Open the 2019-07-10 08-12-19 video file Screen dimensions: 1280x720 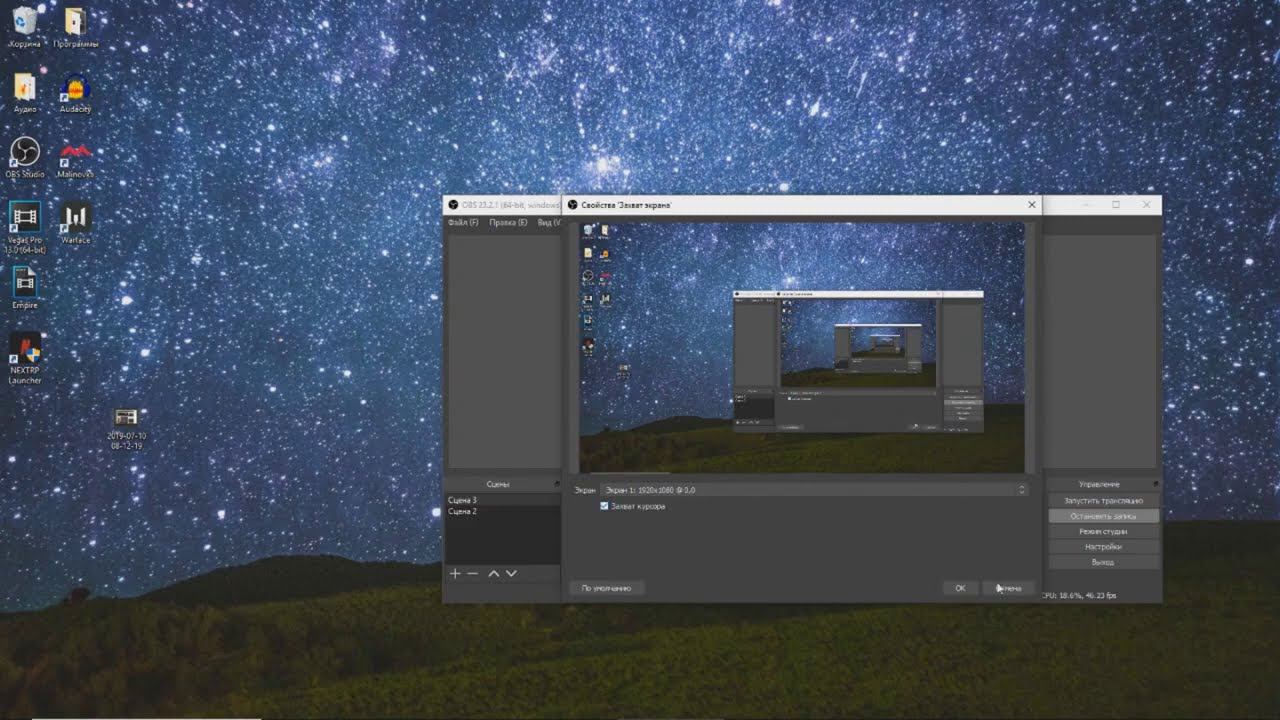click(127, 428)
